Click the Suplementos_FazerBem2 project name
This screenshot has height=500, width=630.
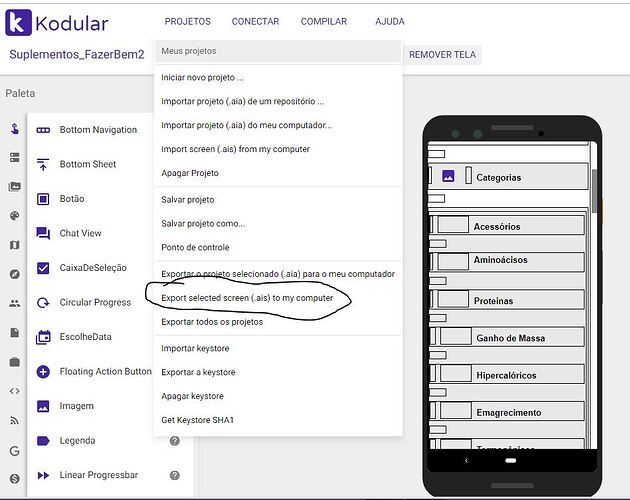(x=77, y=55)
